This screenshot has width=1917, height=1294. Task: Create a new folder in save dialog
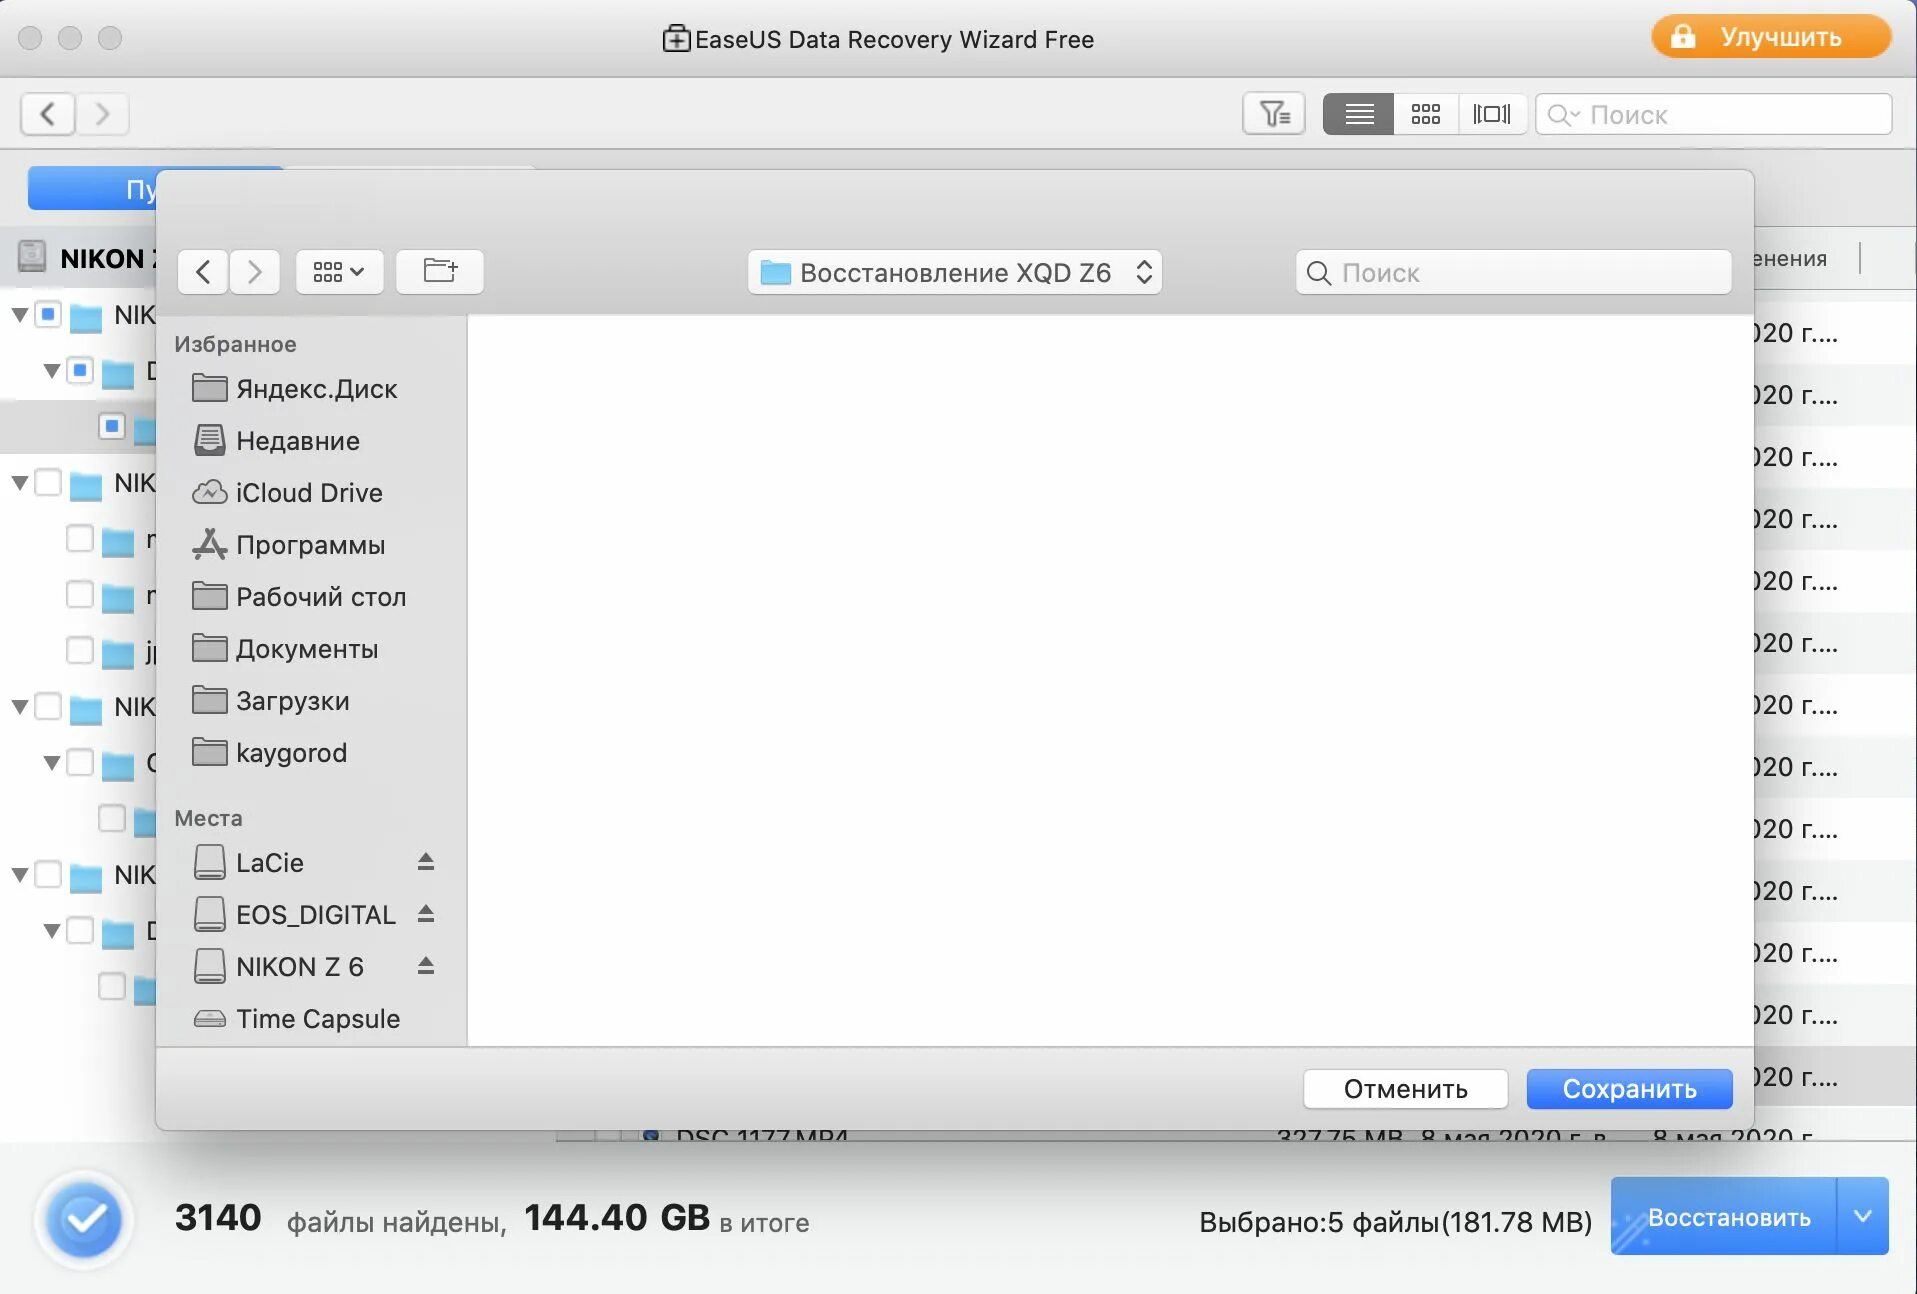tap(439, 272)
